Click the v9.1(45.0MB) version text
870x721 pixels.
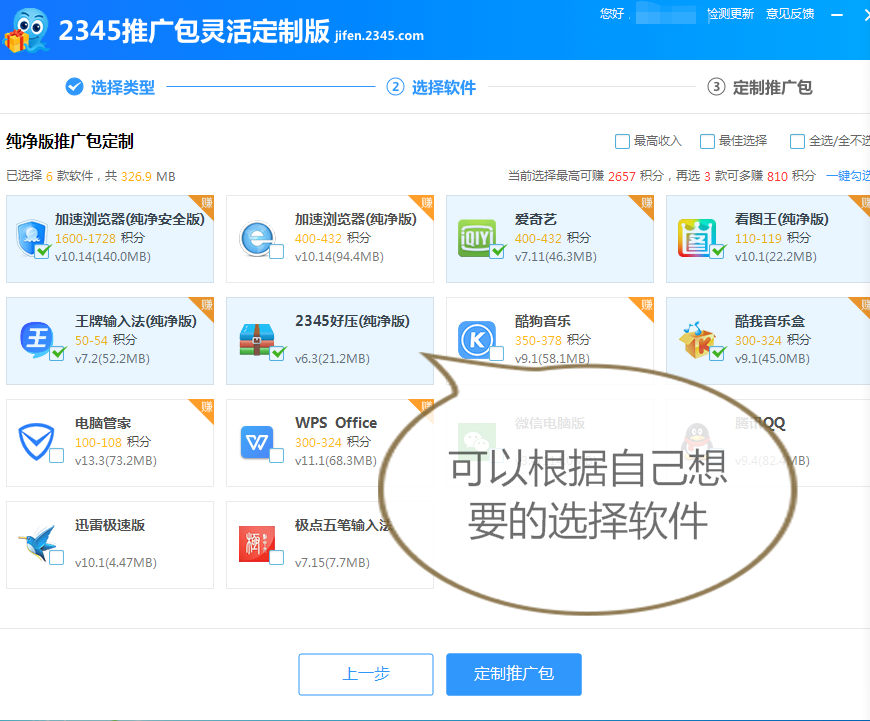pos(772,359)
